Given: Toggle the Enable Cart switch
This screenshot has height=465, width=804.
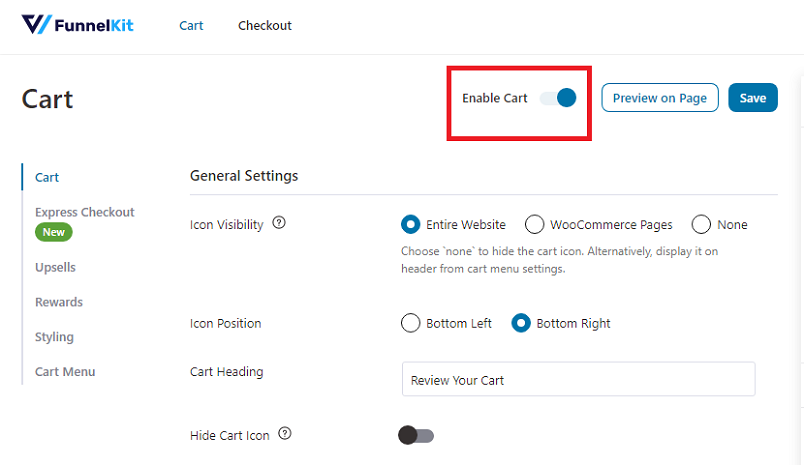Looking at the screenshot, I should pyautogui.click(x=558, y=97).
